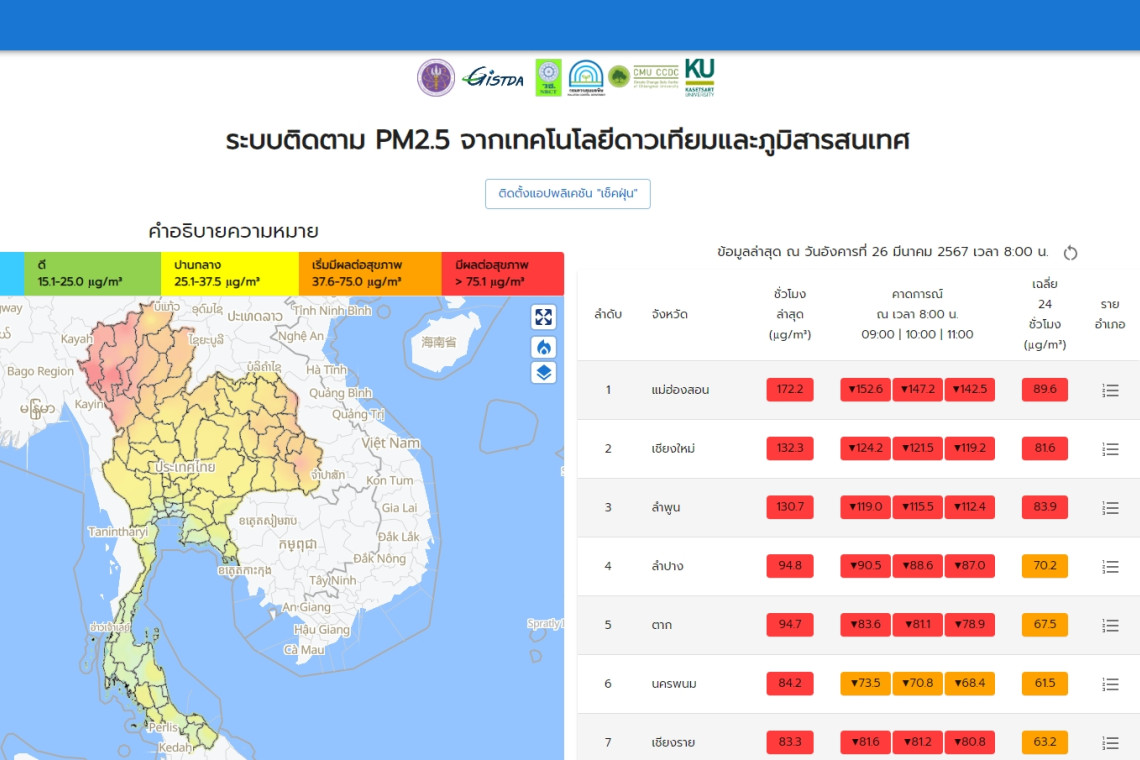
Task: Refresh the latest data timestamp
Action: (x=1070, y=253)
